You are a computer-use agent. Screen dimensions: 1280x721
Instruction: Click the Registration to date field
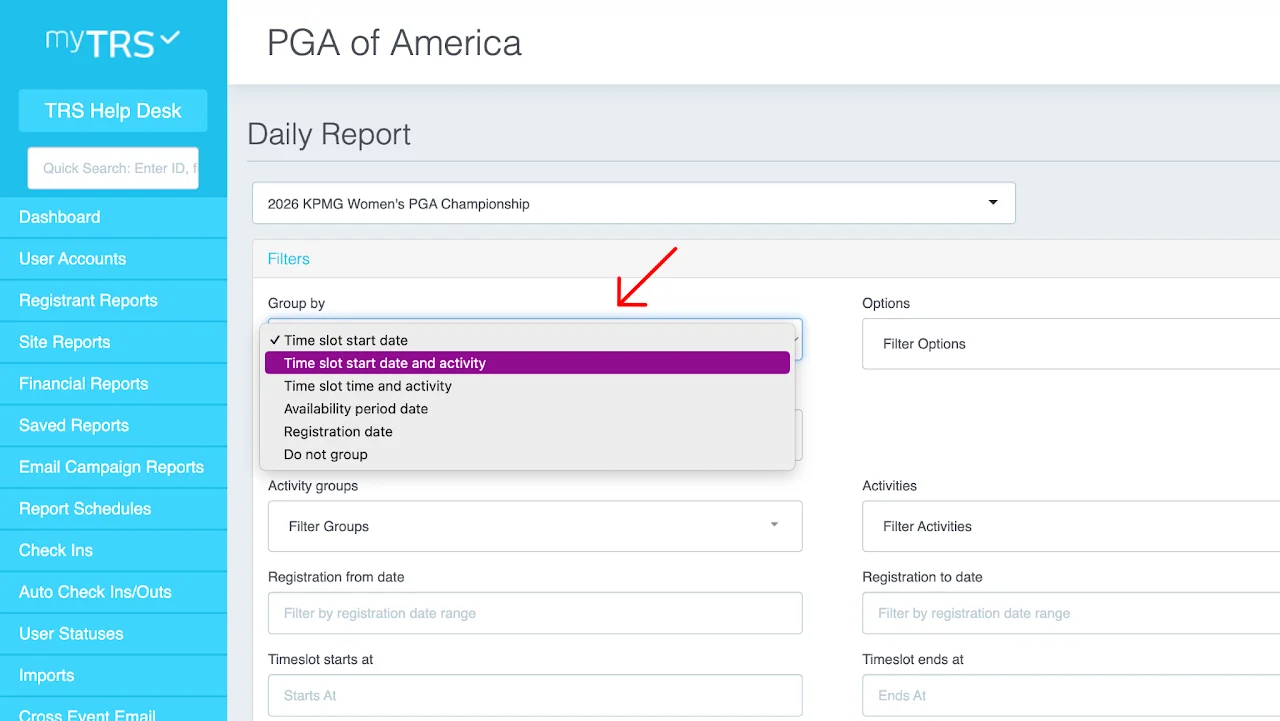coord(1071,613)
